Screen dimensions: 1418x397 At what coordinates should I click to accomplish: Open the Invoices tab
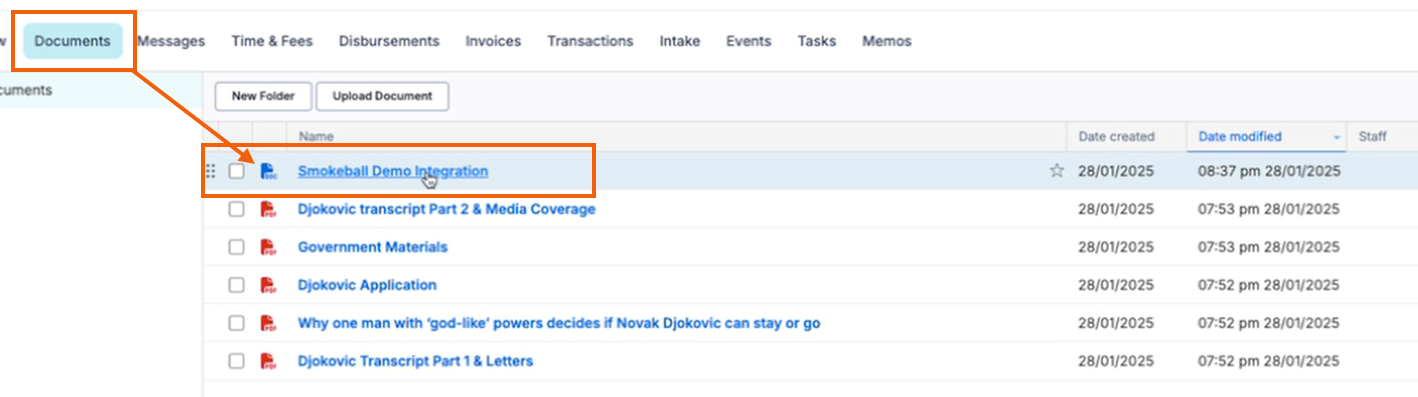(x=493, y=41)
